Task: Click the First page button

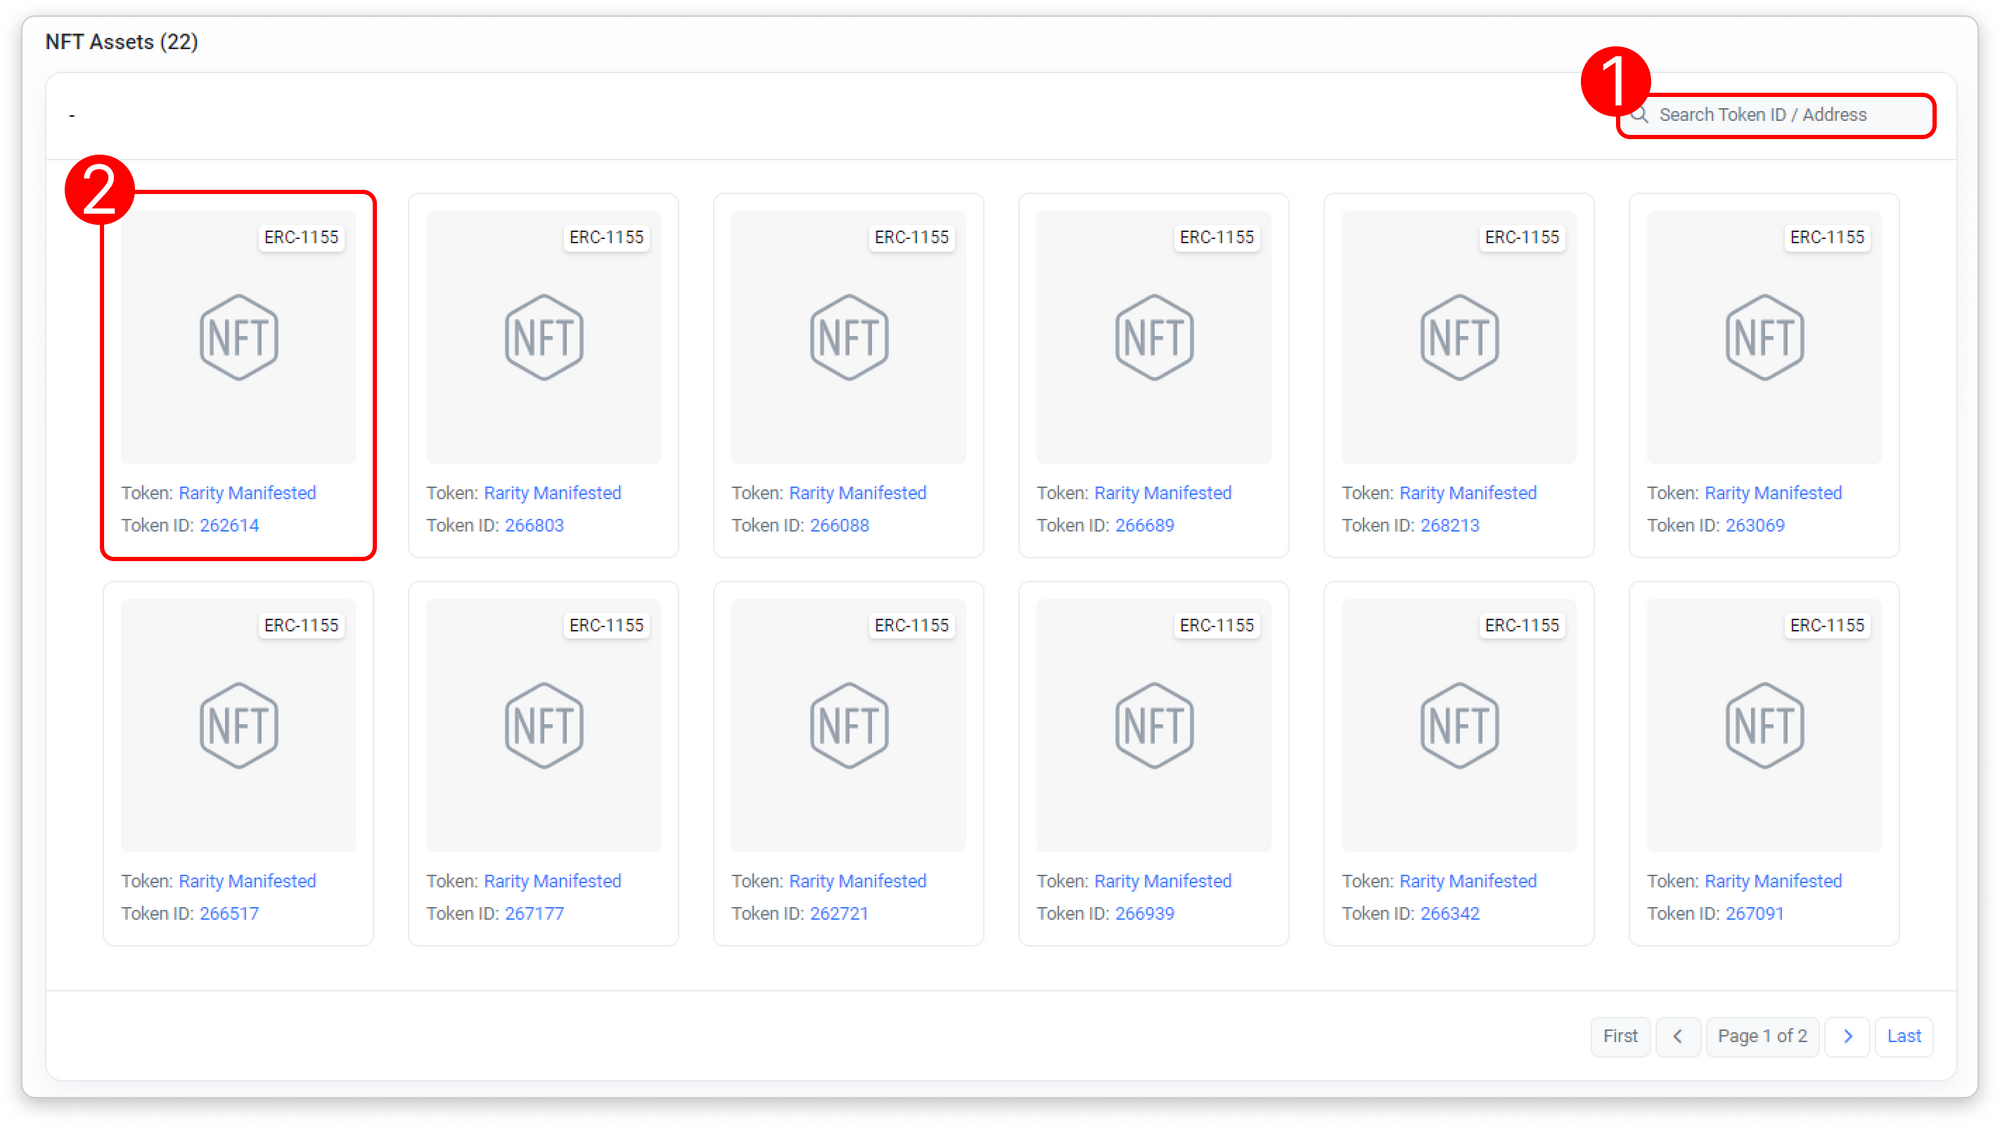Action: [x=1620, y=1036]
